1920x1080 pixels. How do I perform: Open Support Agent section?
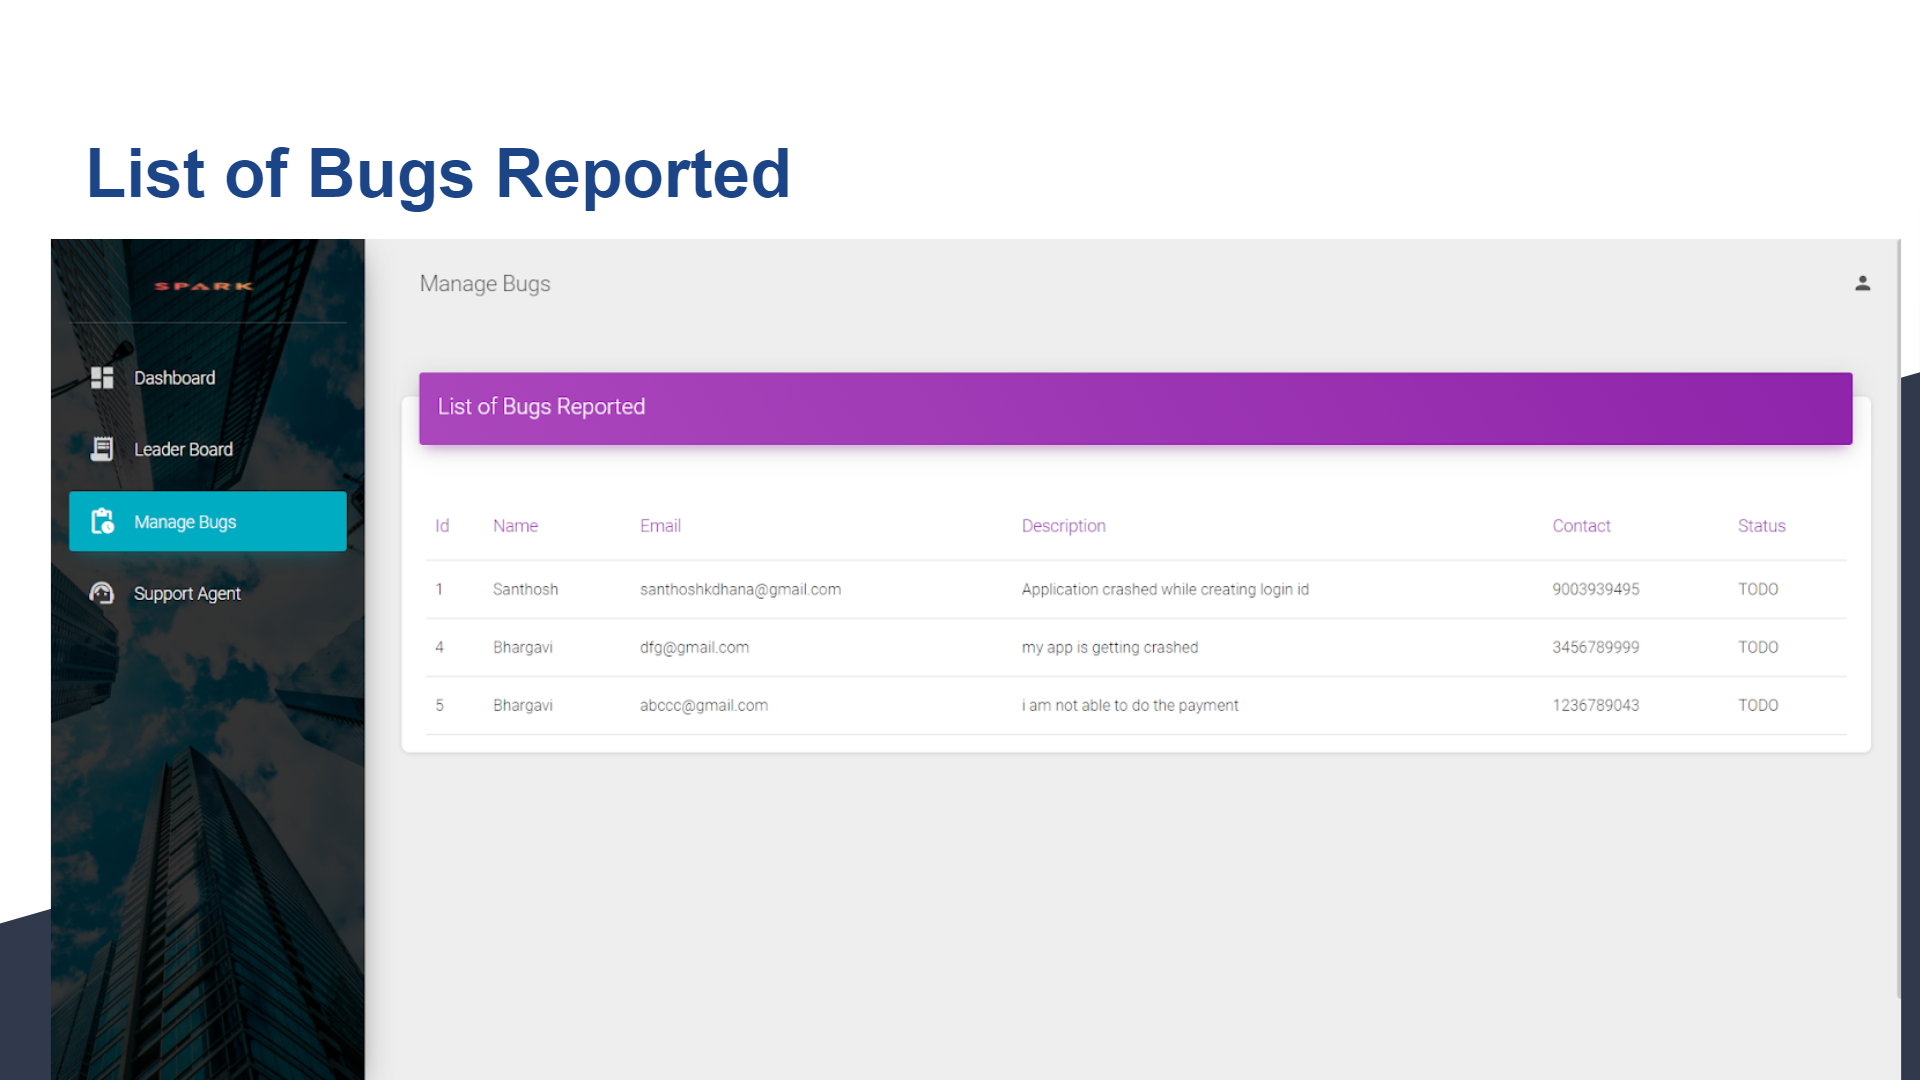pos(188,594)
